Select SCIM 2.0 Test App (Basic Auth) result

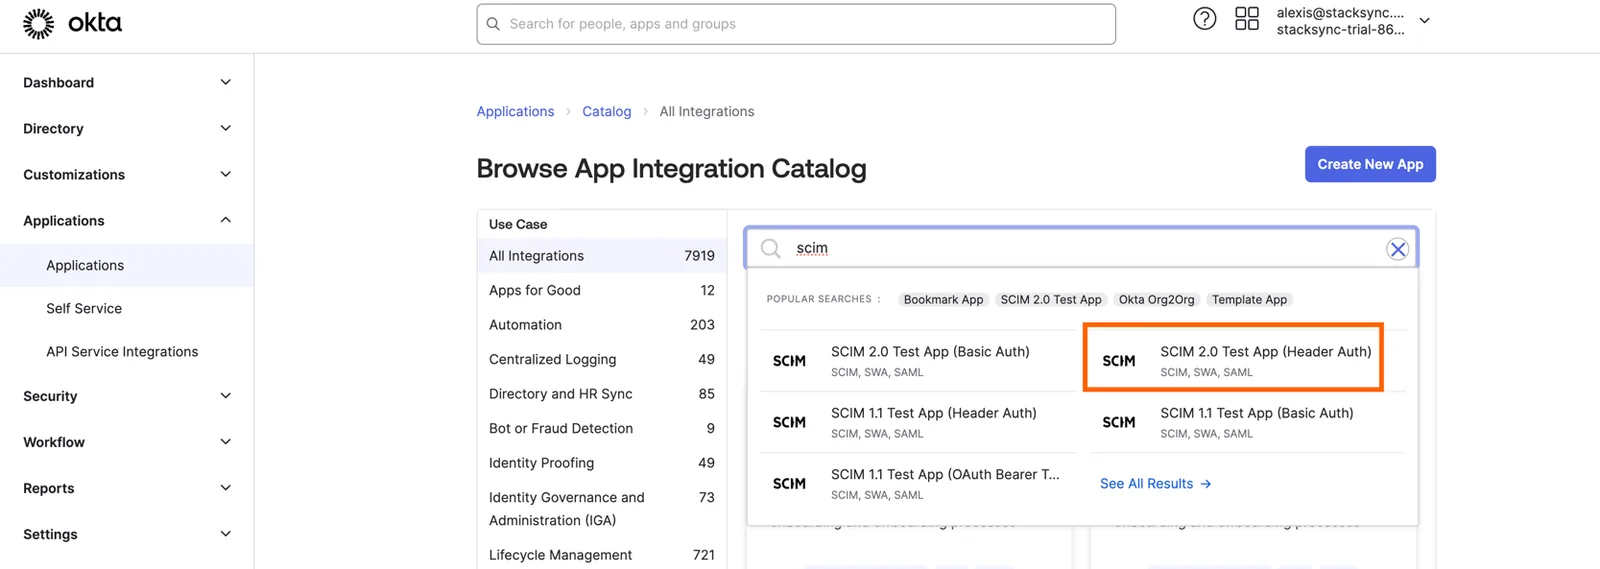918,361
